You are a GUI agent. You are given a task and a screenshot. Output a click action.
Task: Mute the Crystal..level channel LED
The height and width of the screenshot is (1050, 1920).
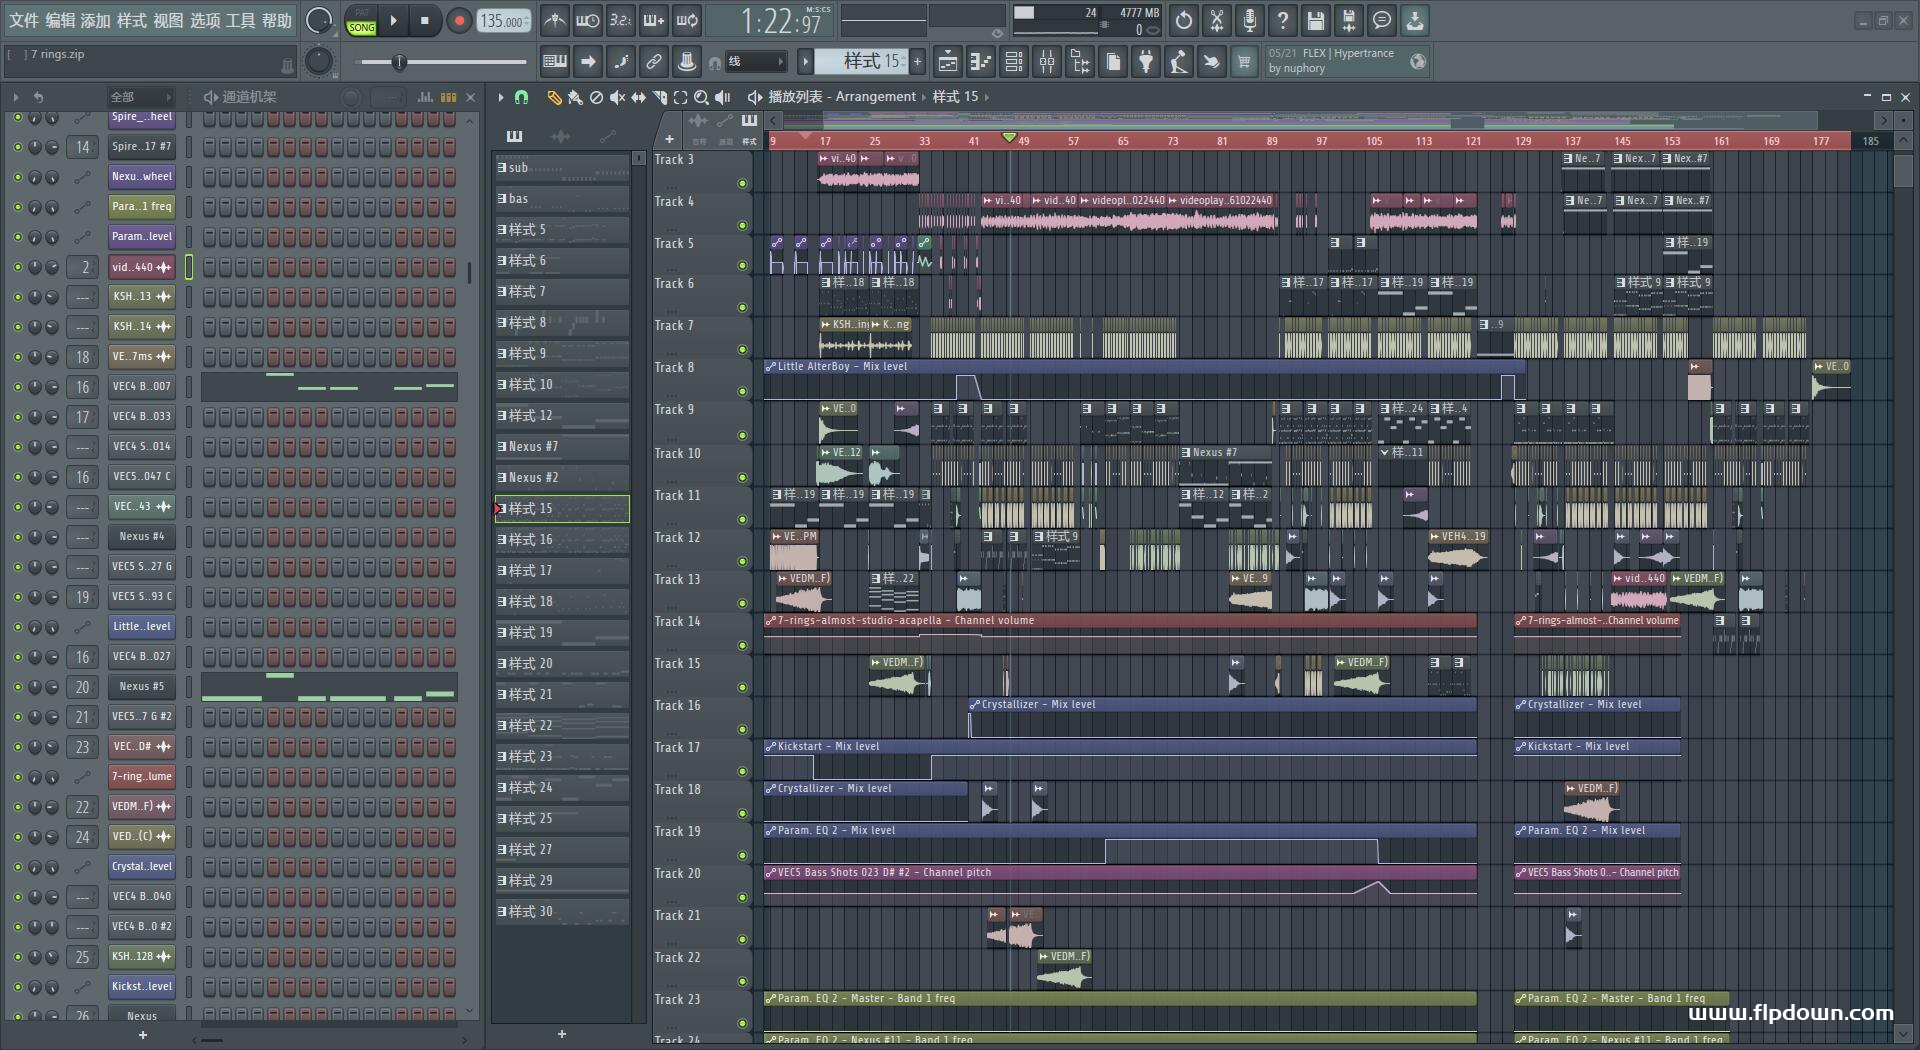17,867
